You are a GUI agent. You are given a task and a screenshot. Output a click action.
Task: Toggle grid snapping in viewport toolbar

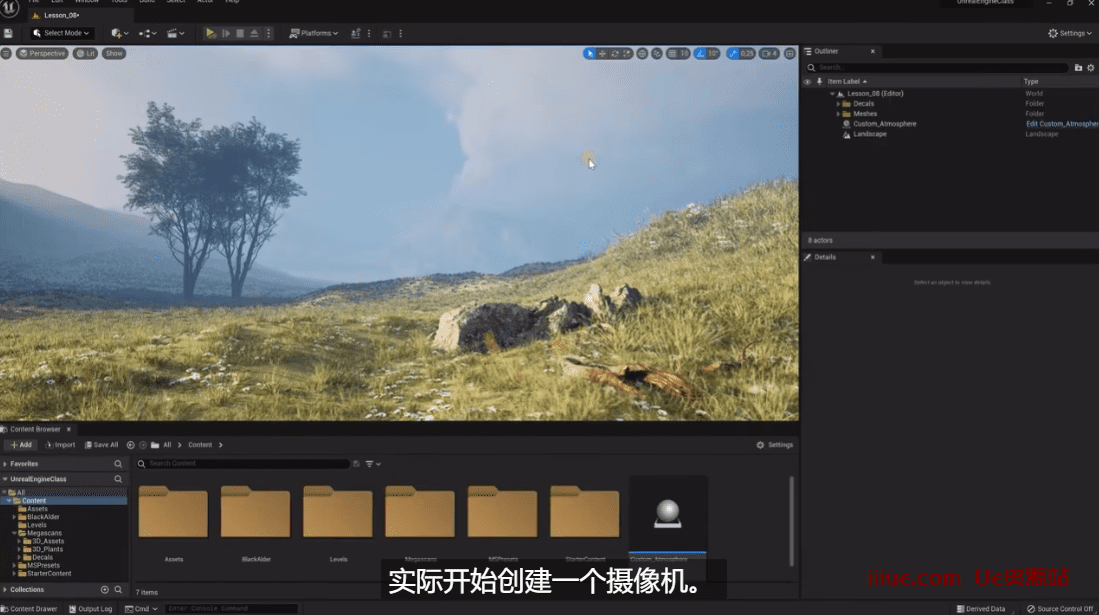(x=670, y=54)
